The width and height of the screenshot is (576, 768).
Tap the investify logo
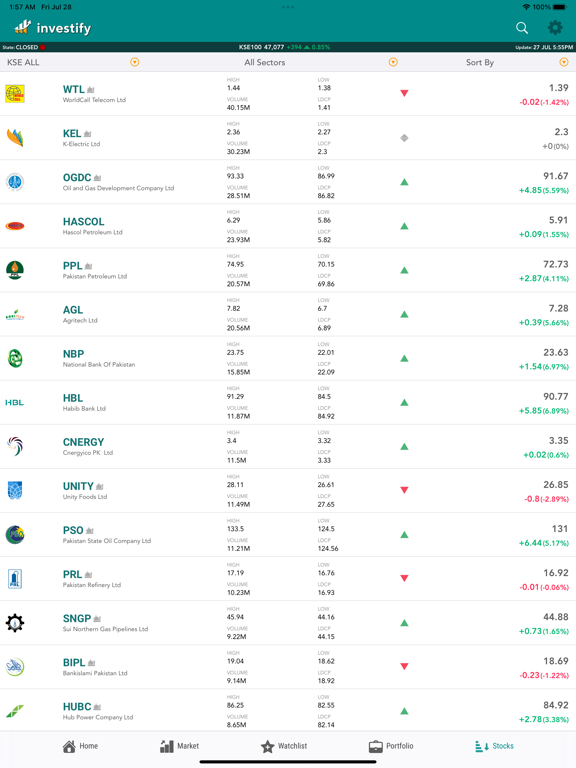point(52,27)
